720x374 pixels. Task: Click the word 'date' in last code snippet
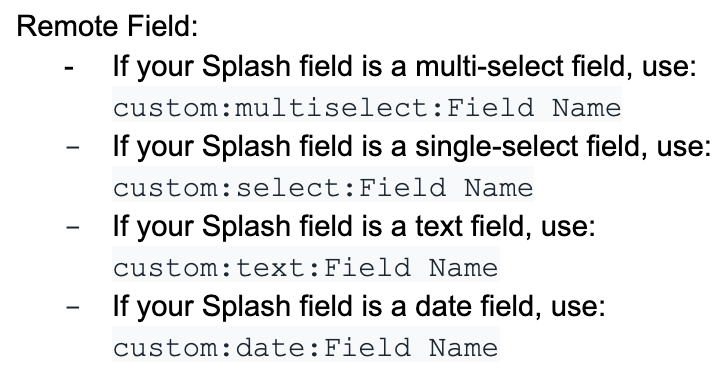pyautogui.click(x=272, y=348)
